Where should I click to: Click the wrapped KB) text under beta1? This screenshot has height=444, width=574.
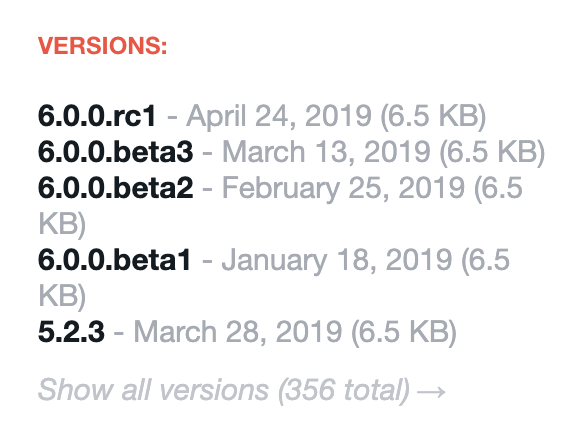[62, 296]
